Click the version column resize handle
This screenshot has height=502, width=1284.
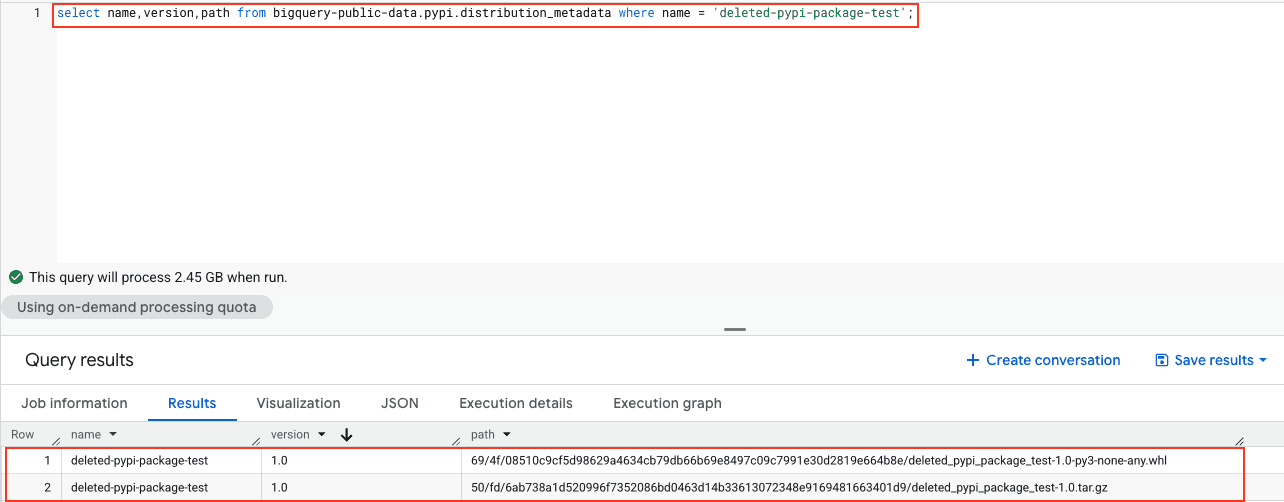click(457, 441)
